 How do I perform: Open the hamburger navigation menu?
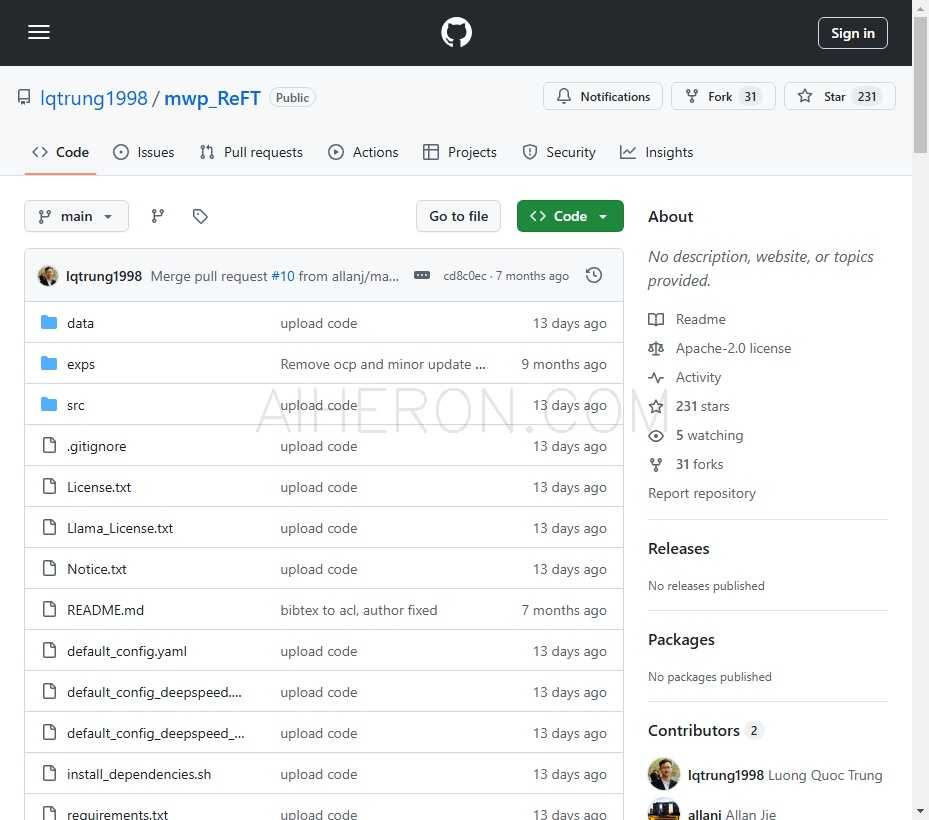coord(39,33)
